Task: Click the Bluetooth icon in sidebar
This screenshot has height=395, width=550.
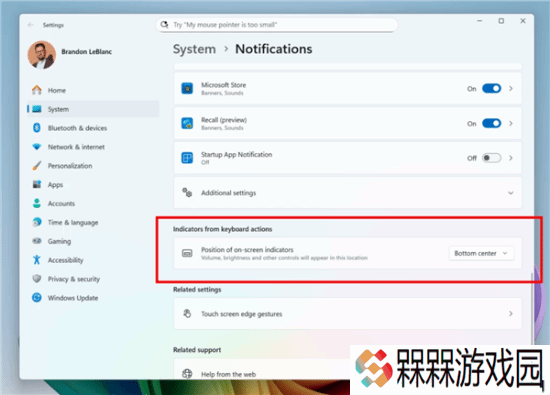Action: click(x=36, y=128)
